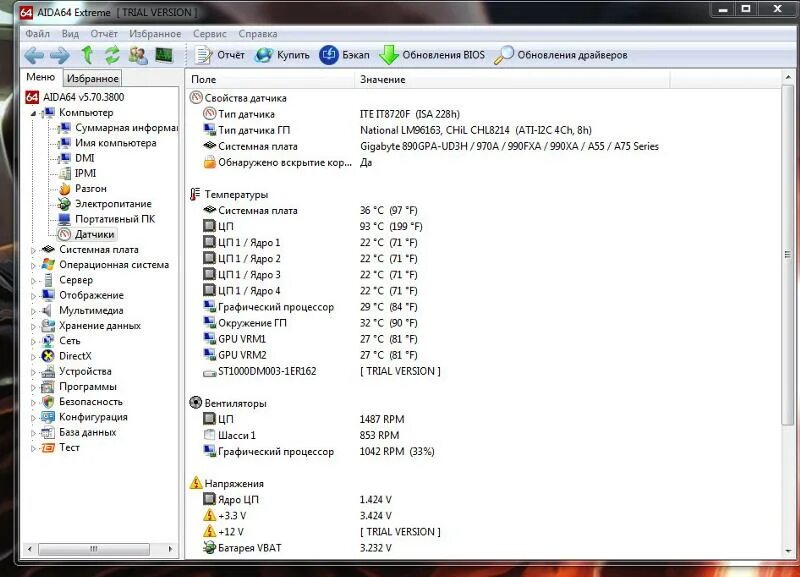Click the DirectX icon in tree
Viewport: 800px width, 577px height.
point(48,356)
